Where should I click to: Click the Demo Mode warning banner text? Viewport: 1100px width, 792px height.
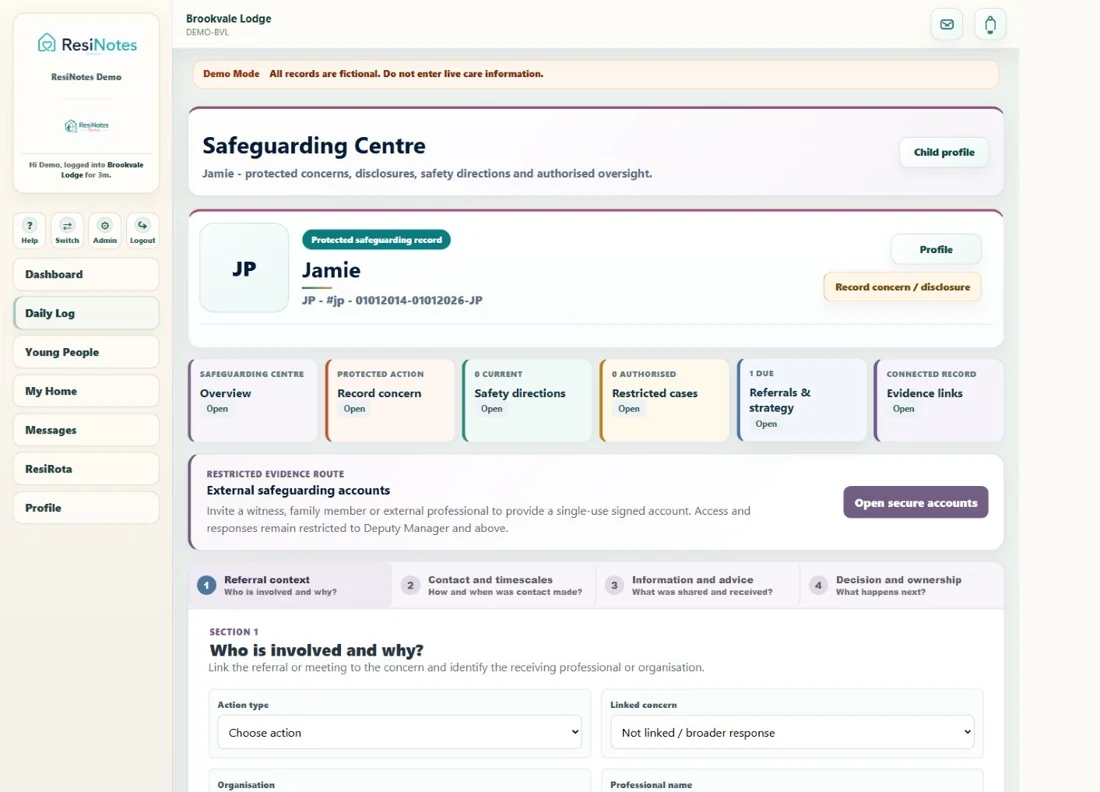(x=373, y=74)
